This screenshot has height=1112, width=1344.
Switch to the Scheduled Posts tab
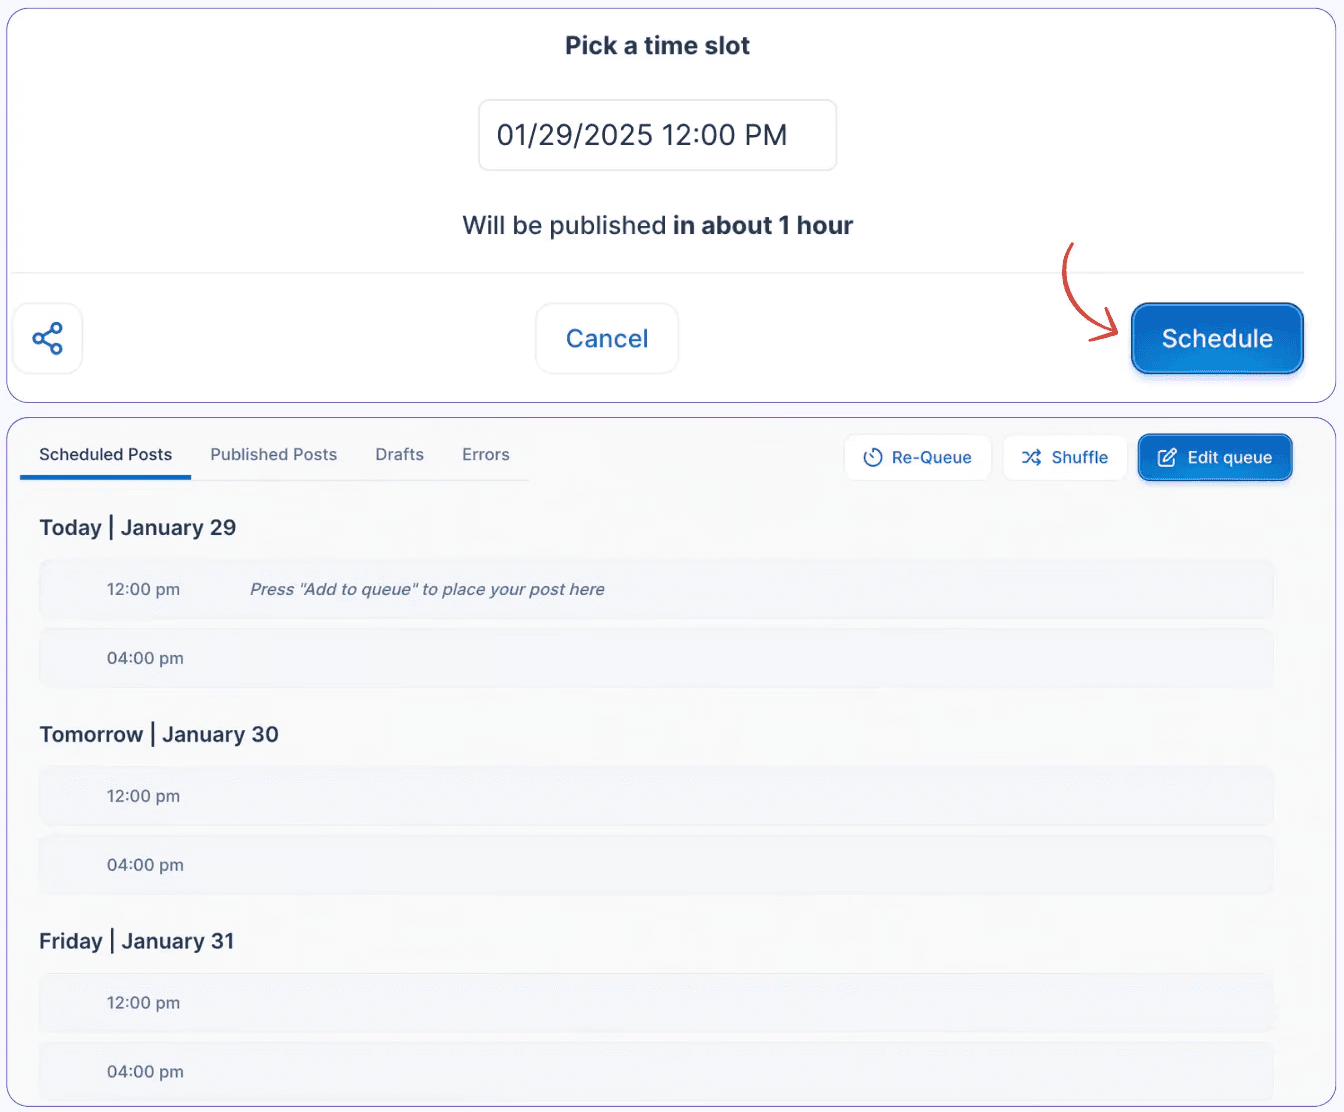[x=104, y=454]
